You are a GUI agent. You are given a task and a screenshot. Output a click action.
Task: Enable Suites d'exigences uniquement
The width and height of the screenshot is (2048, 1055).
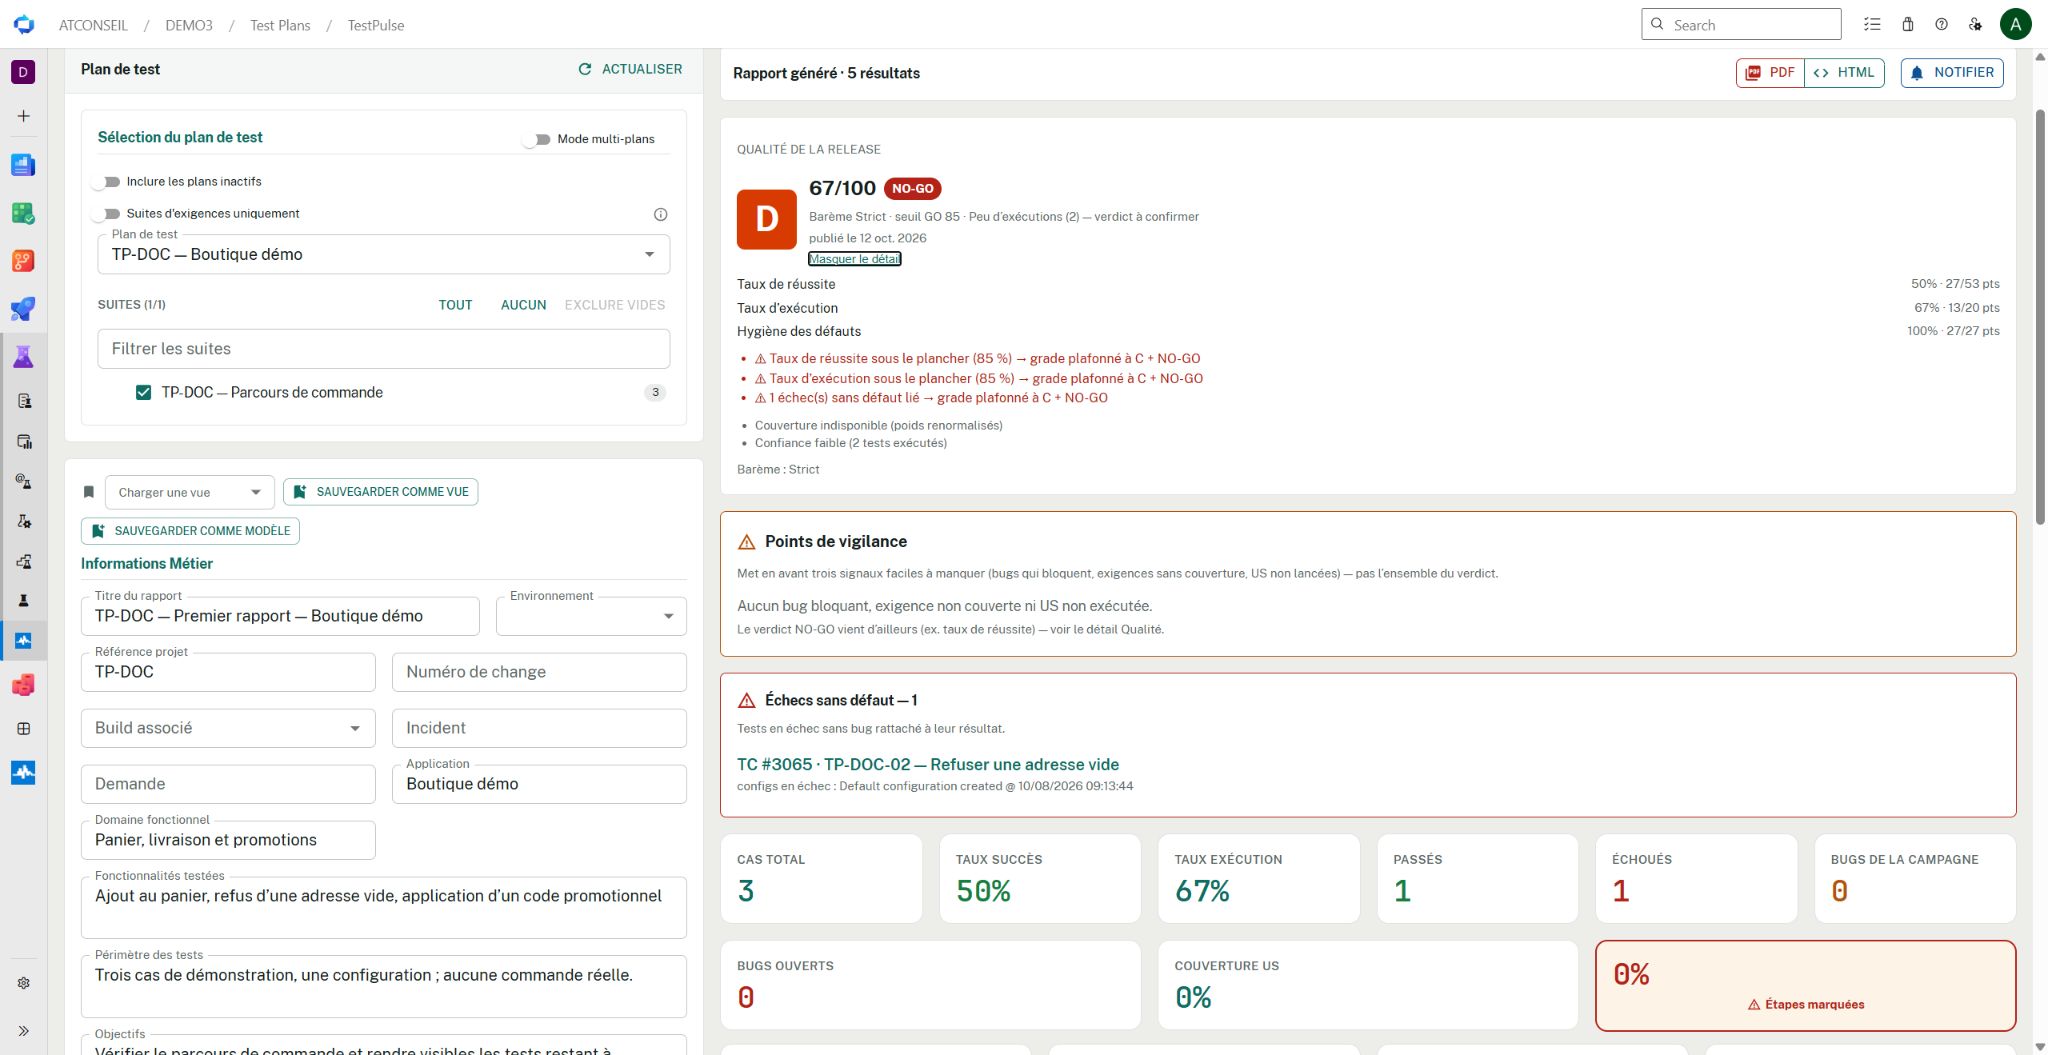coord(106,214)
